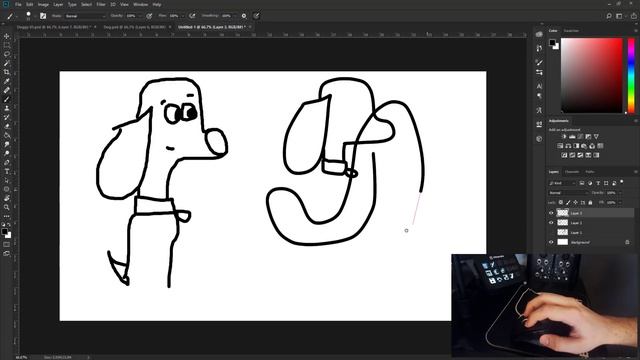Click the rainbow hue slider
640x360 pixels.
(631, 75)
